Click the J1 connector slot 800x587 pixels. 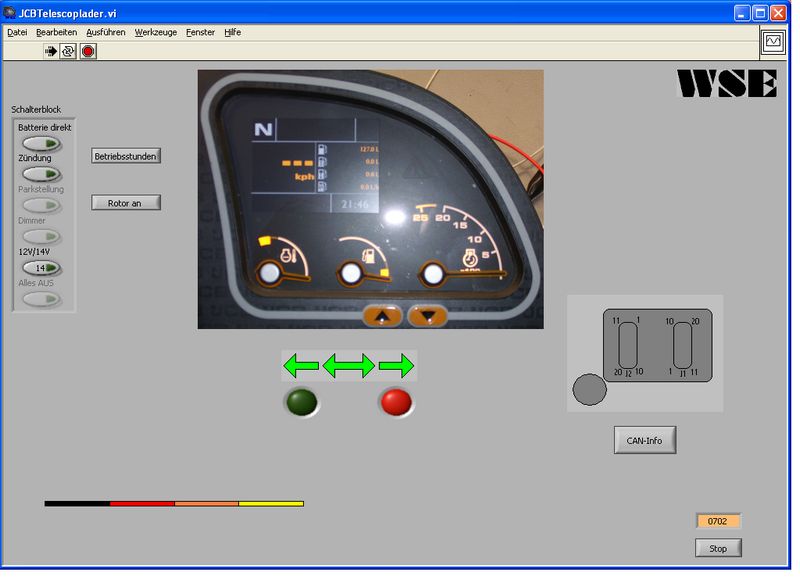point(683,345)
